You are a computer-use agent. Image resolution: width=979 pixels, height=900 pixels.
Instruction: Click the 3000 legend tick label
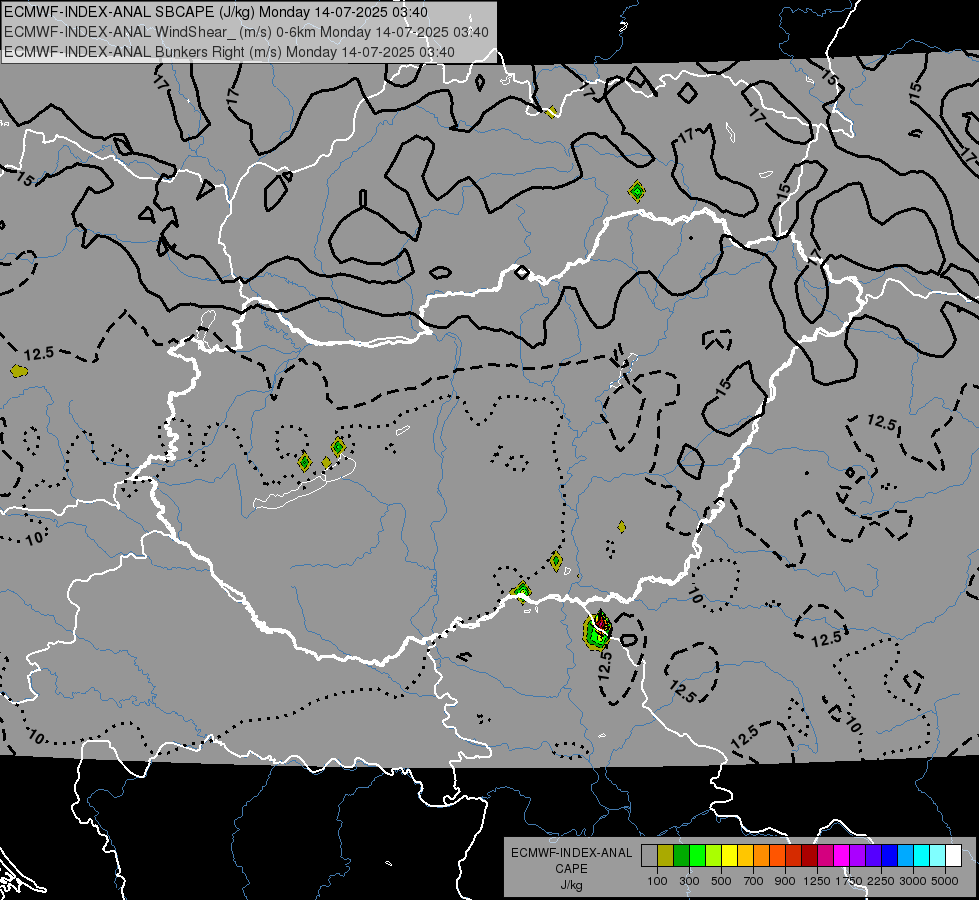(x=913, y=881)
